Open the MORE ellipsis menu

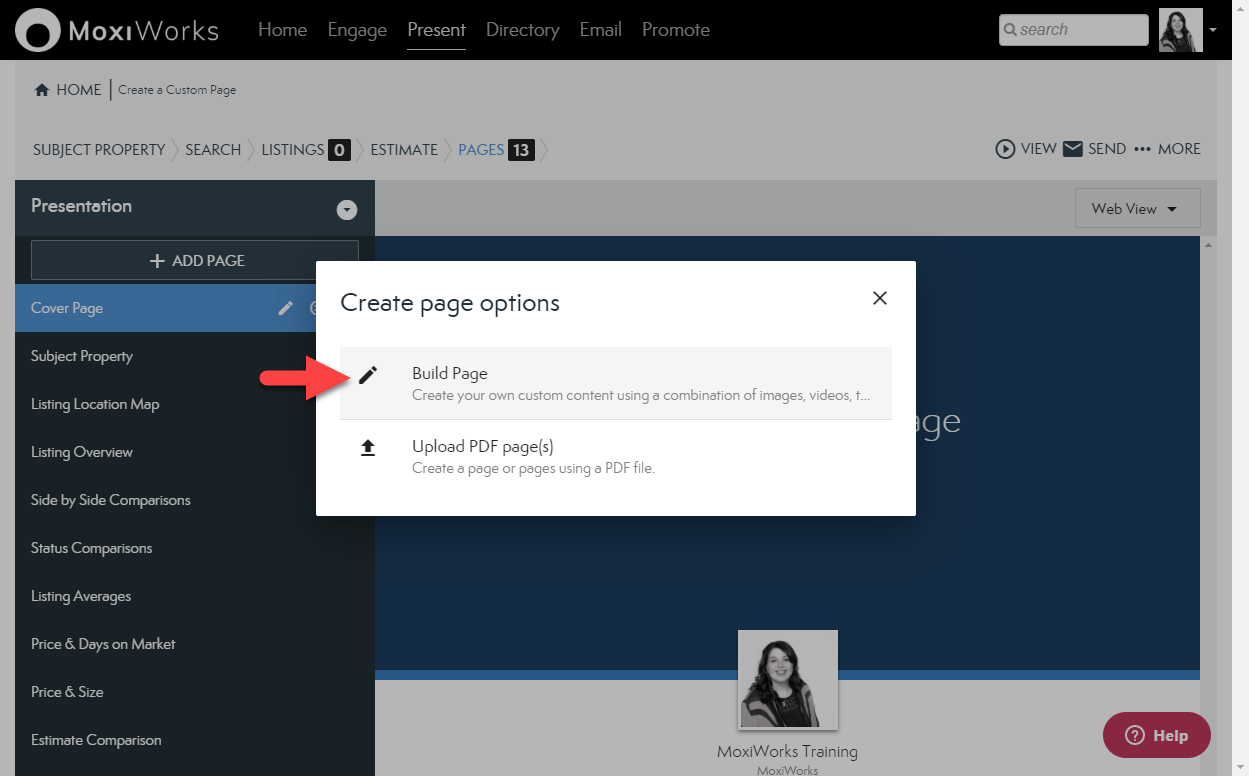(1143, 149)
